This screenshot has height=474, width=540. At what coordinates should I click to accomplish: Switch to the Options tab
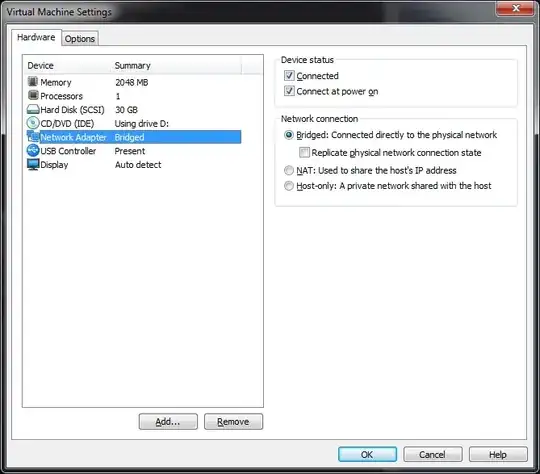point(80,39)
